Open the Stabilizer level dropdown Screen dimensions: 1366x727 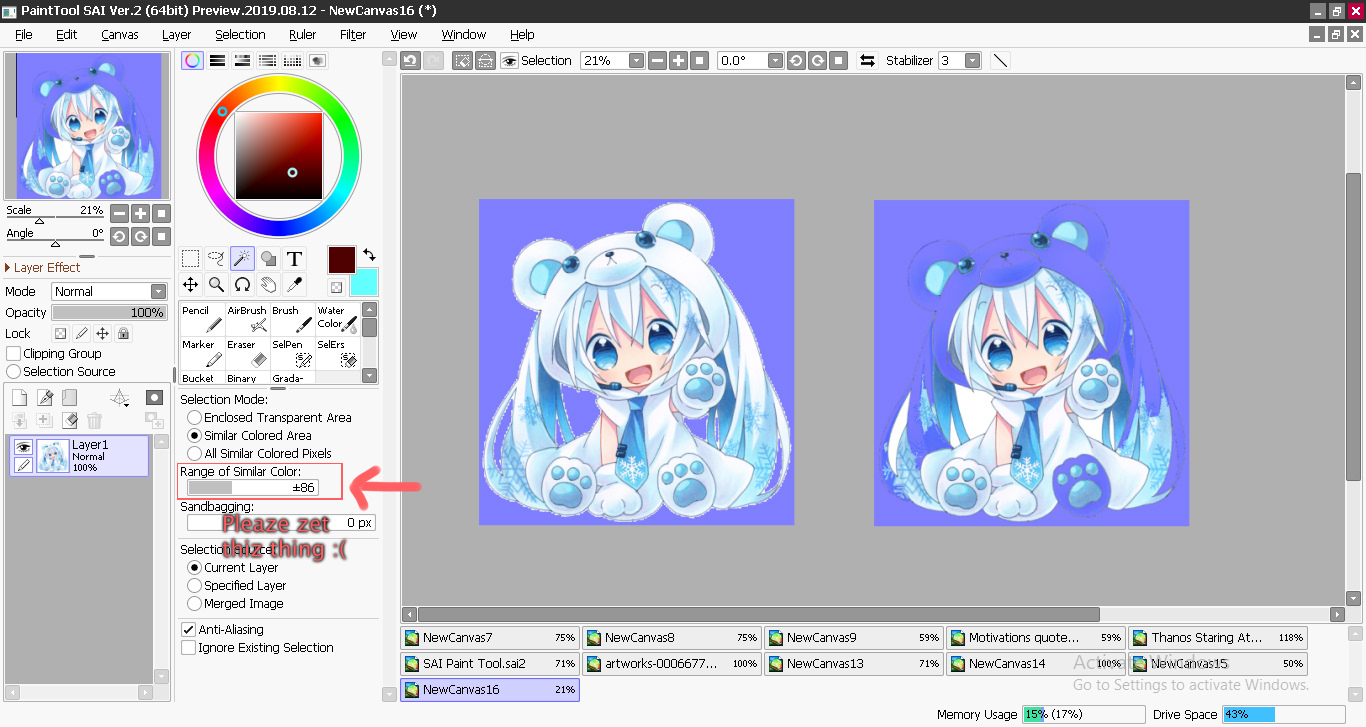coord(973,60)
